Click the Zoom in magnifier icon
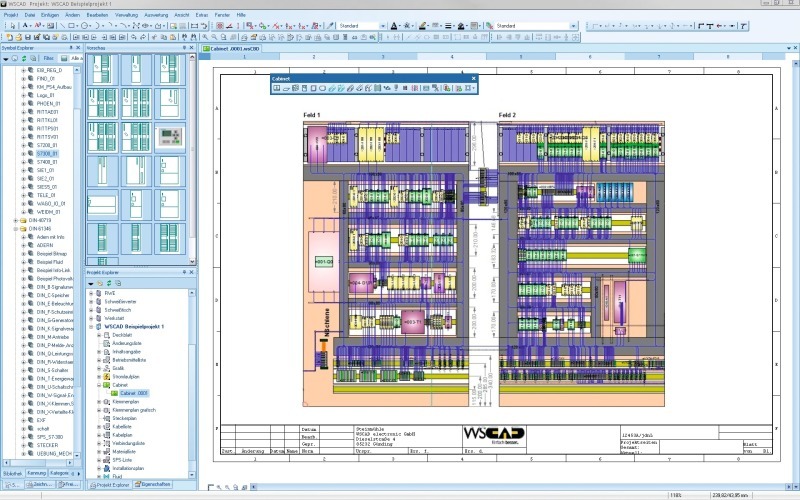Screen dimensions: 800x500 [x=205, y=37]
